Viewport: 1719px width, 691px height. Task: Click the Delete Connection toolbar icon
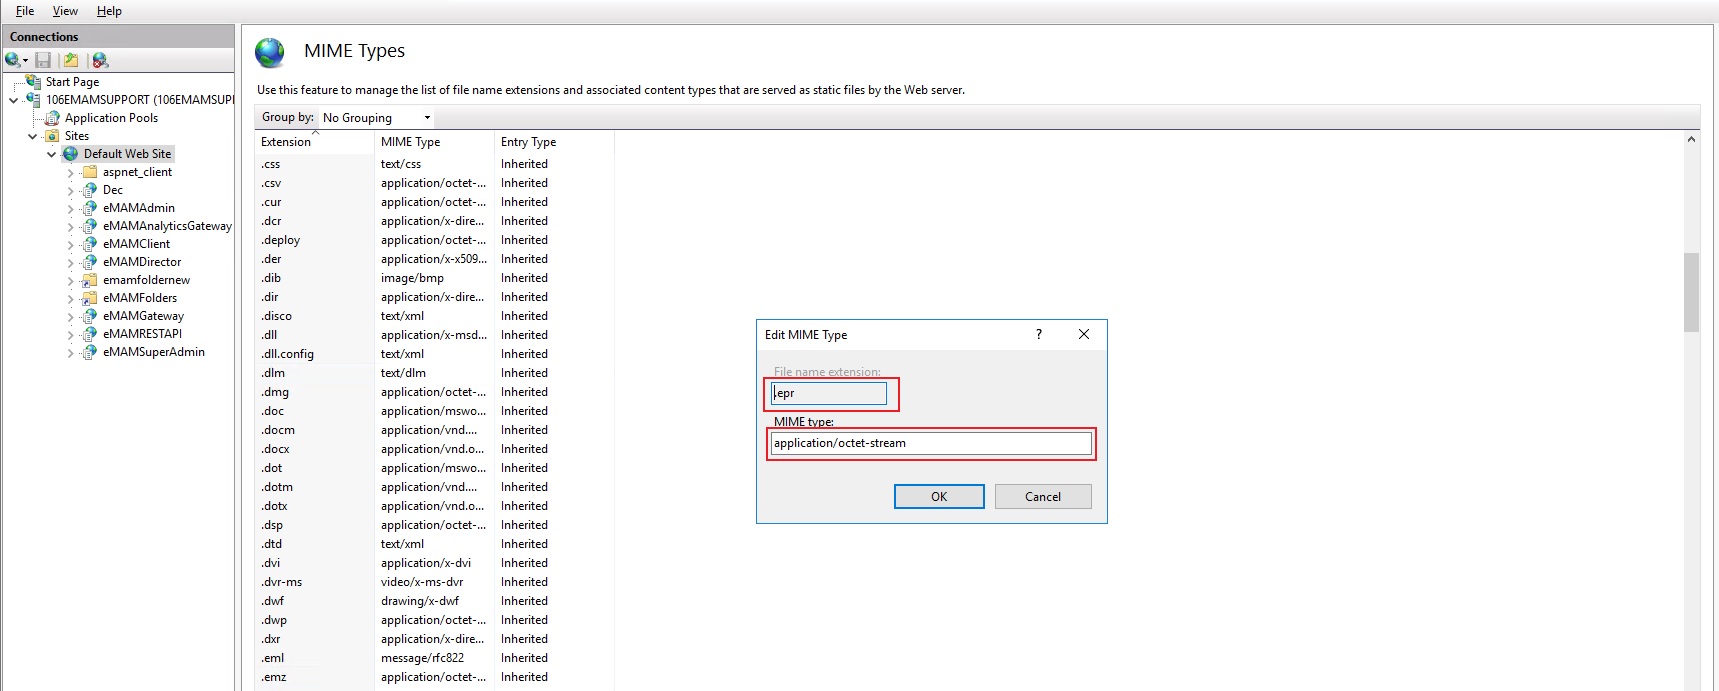pos(100,60)
